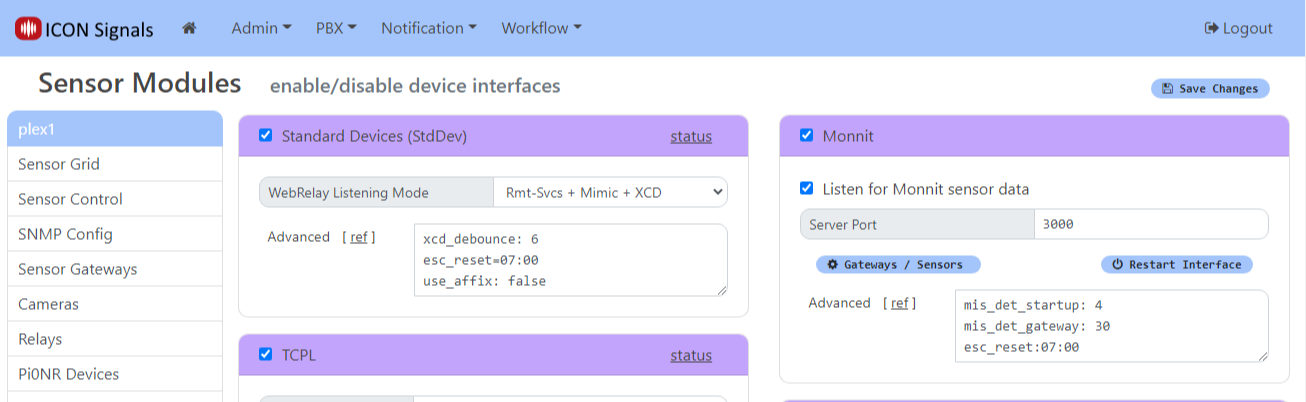Open the Workflow menu
1306x402 pixels.
tap(541, 28)
